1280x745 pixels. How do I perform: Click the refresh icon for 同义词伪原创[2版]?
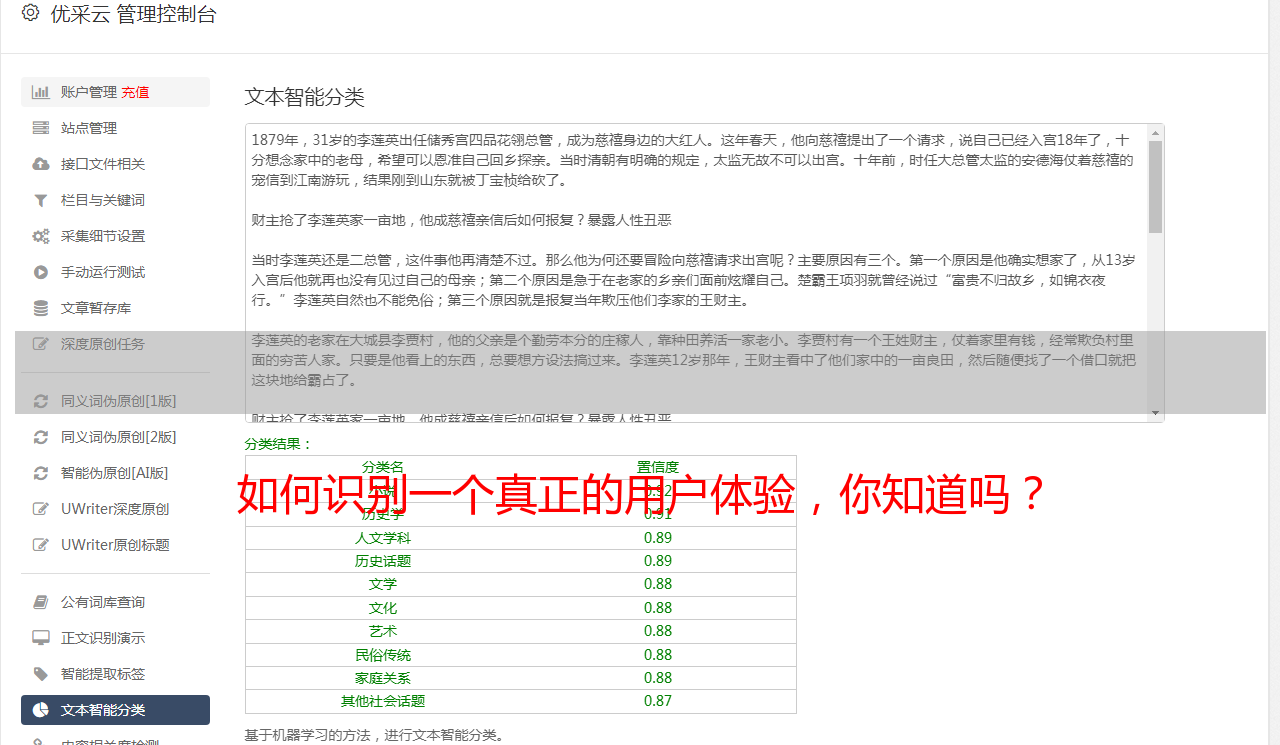click(x=41, y=437)
